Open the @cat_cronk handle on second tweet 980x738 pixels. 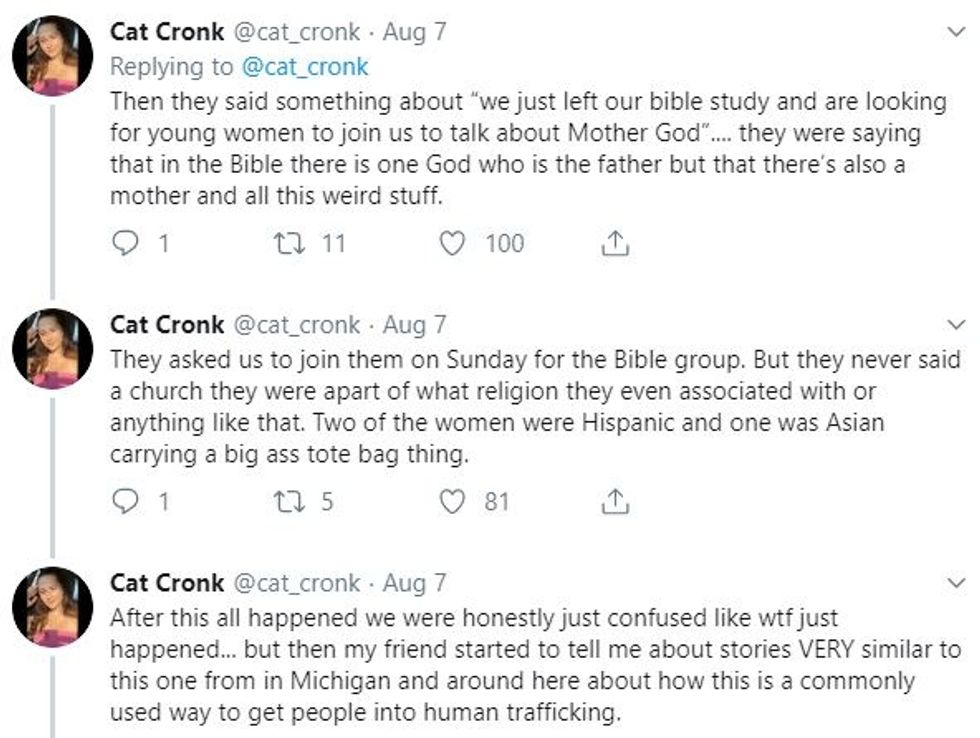tap(296, 325)
